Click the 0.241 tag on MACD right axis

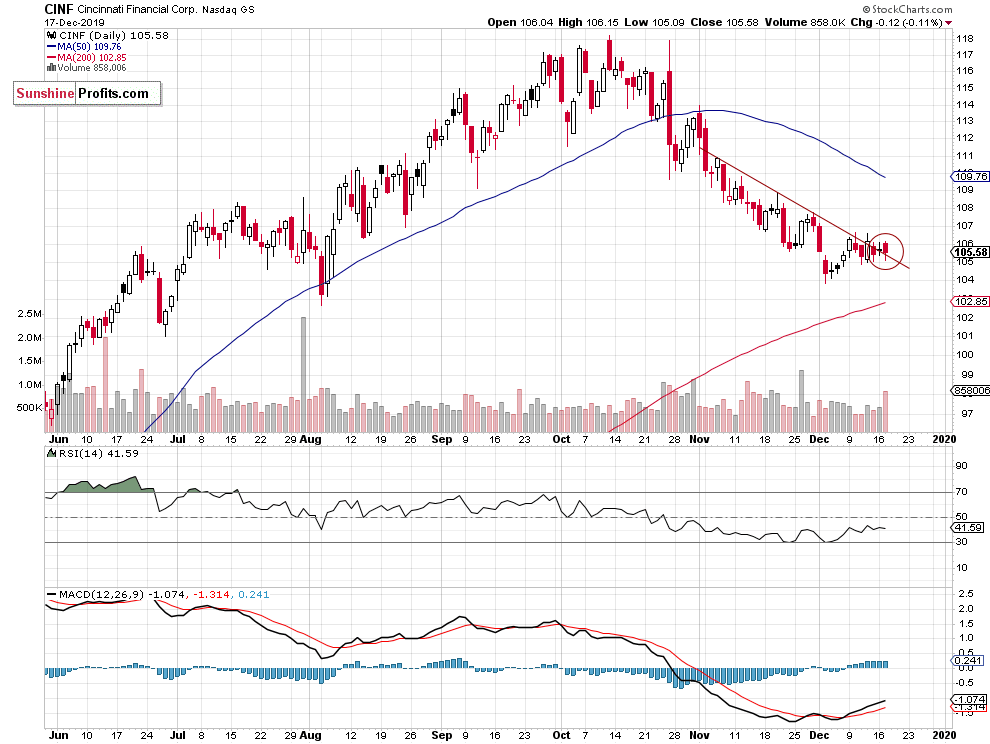pyautogui.click(x=967, y=661)
